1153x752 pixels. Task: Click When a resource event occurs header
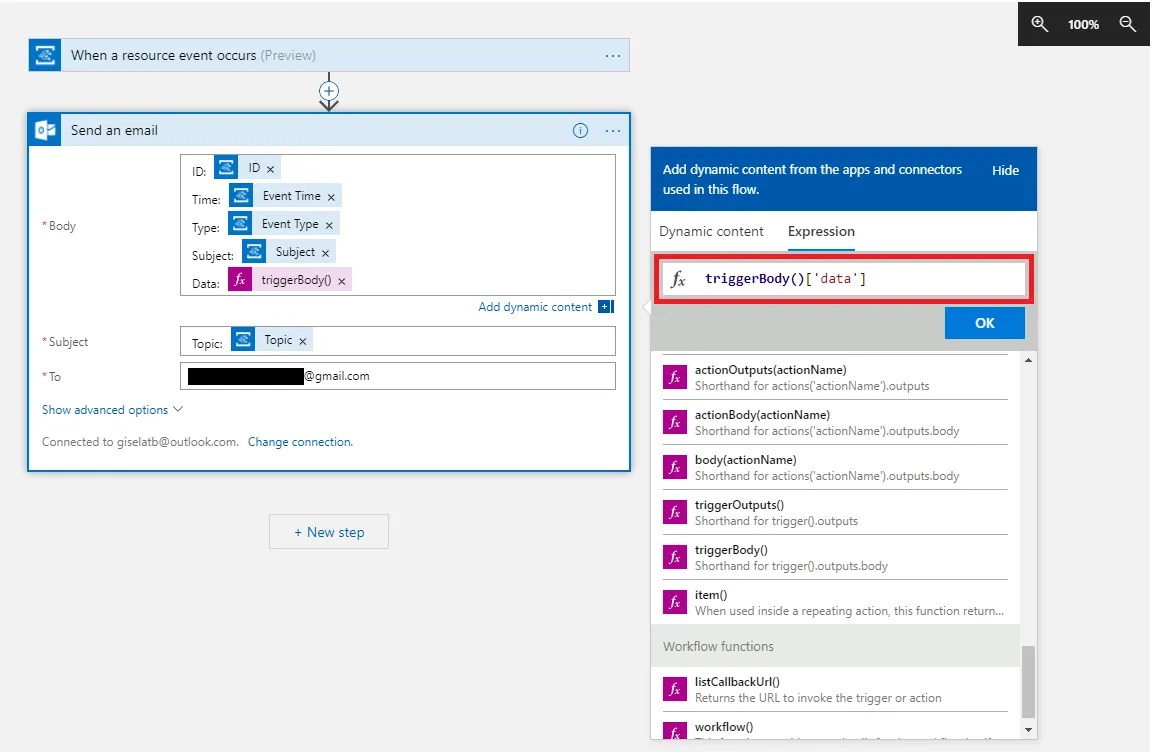329,55
